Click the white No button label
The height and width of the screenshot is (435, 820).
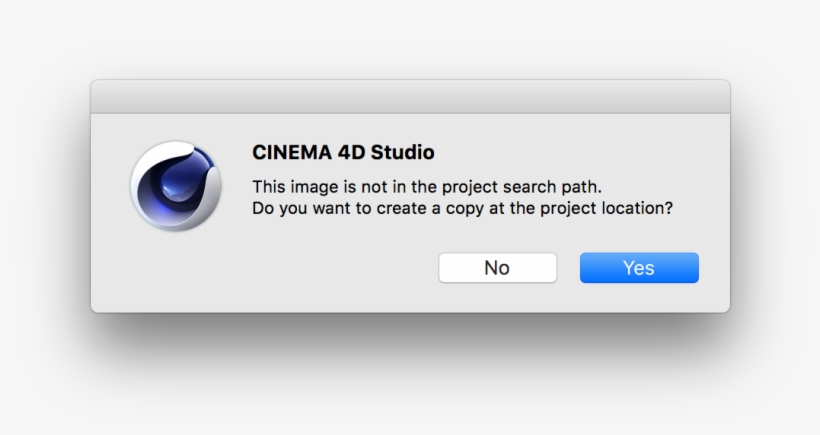497,268
